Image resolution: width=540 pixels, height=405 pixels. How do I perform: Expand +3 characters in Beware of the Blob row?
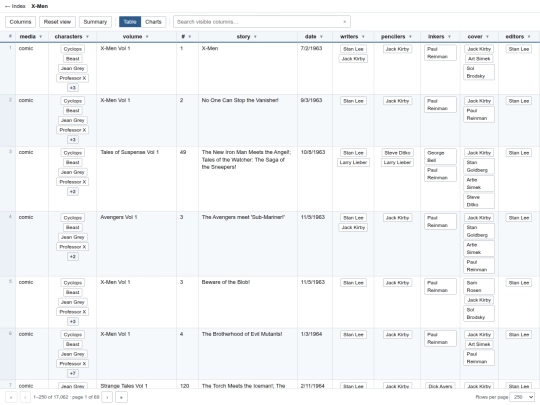pyautogui.click(x=73, y=321)
